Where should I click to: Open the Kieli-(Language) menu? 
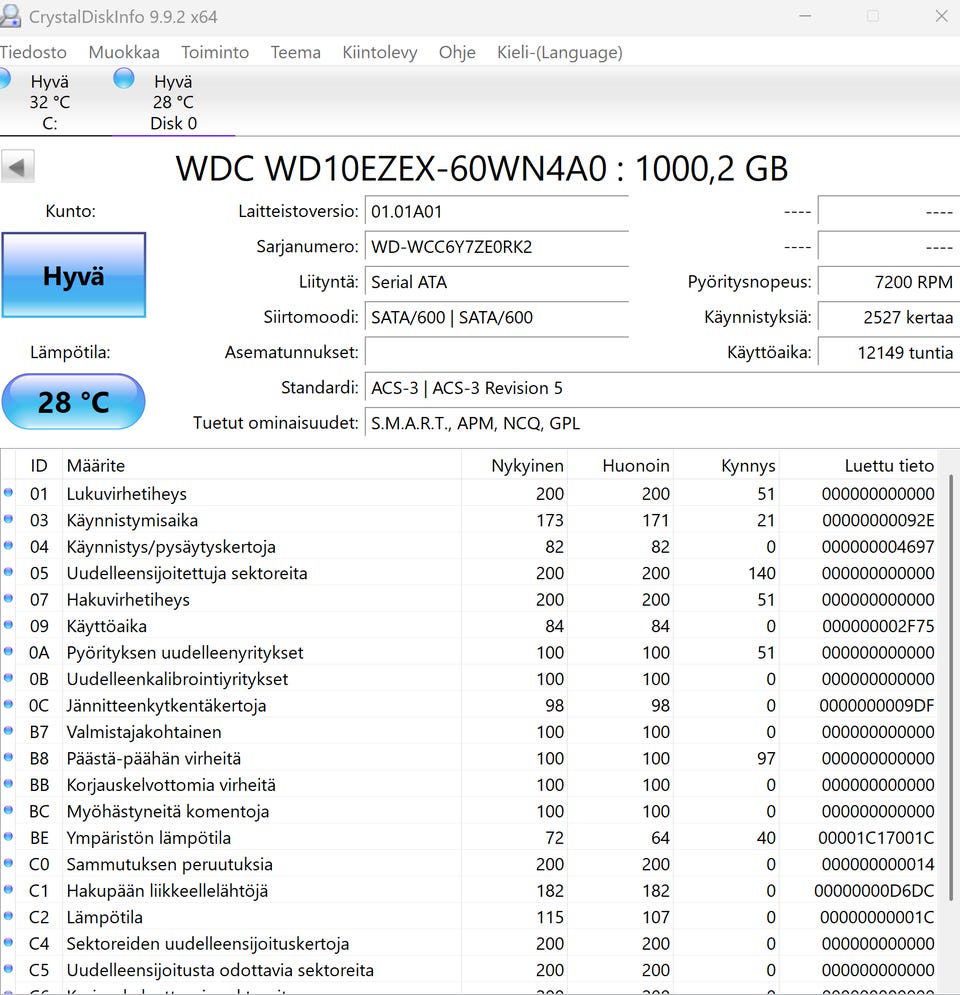pos(560,52)
